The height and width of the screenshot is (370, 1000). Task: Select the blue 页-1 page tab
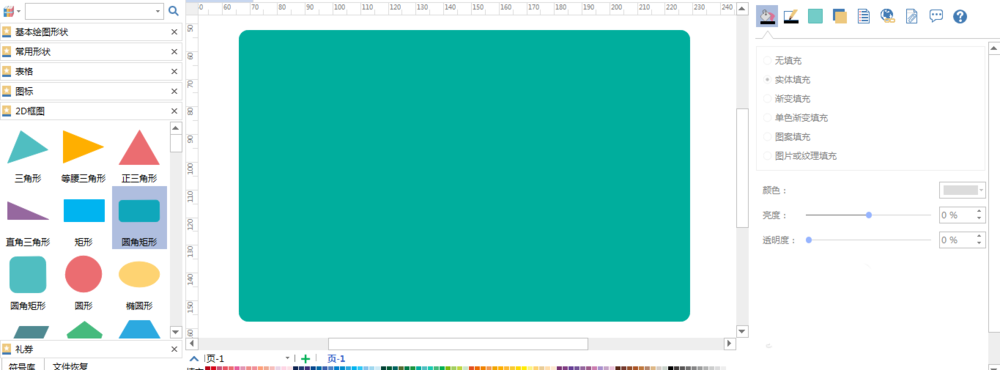[x=336, y=359]
